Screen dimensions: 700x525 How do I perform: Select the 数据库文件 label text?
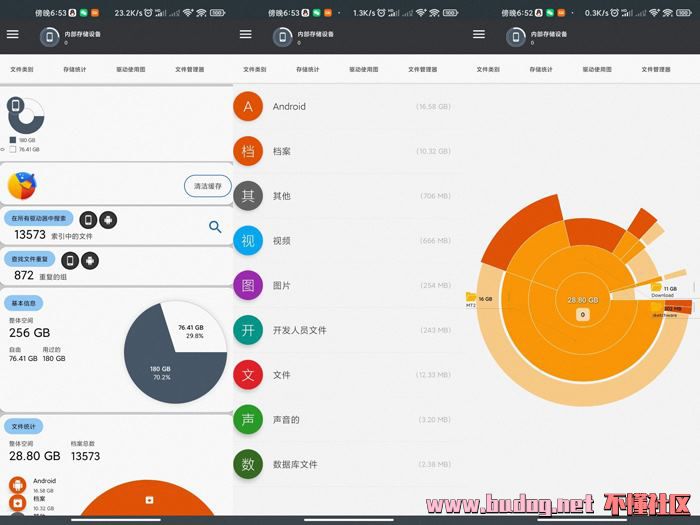click(295, 465)
